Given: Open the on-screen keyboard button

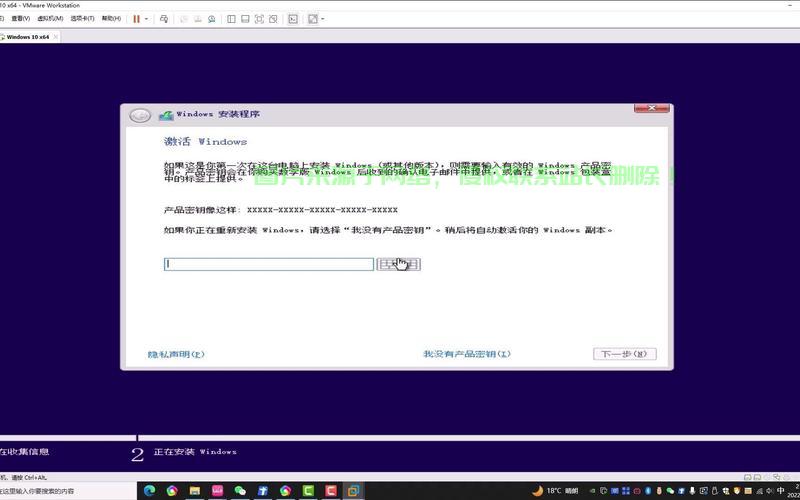Looking at the screenshot, I should point(398,264).
